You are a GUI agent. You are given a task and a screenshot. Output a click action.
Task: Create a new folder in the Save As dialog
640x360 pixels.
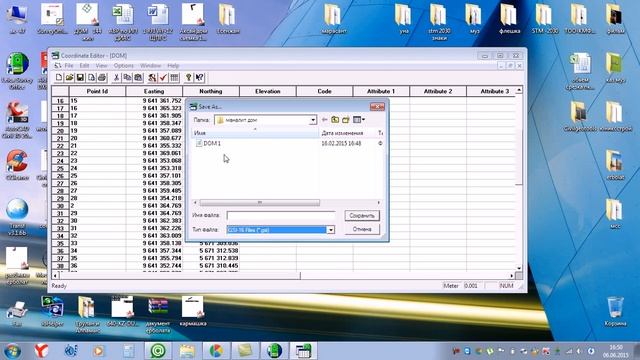(346, 120)
